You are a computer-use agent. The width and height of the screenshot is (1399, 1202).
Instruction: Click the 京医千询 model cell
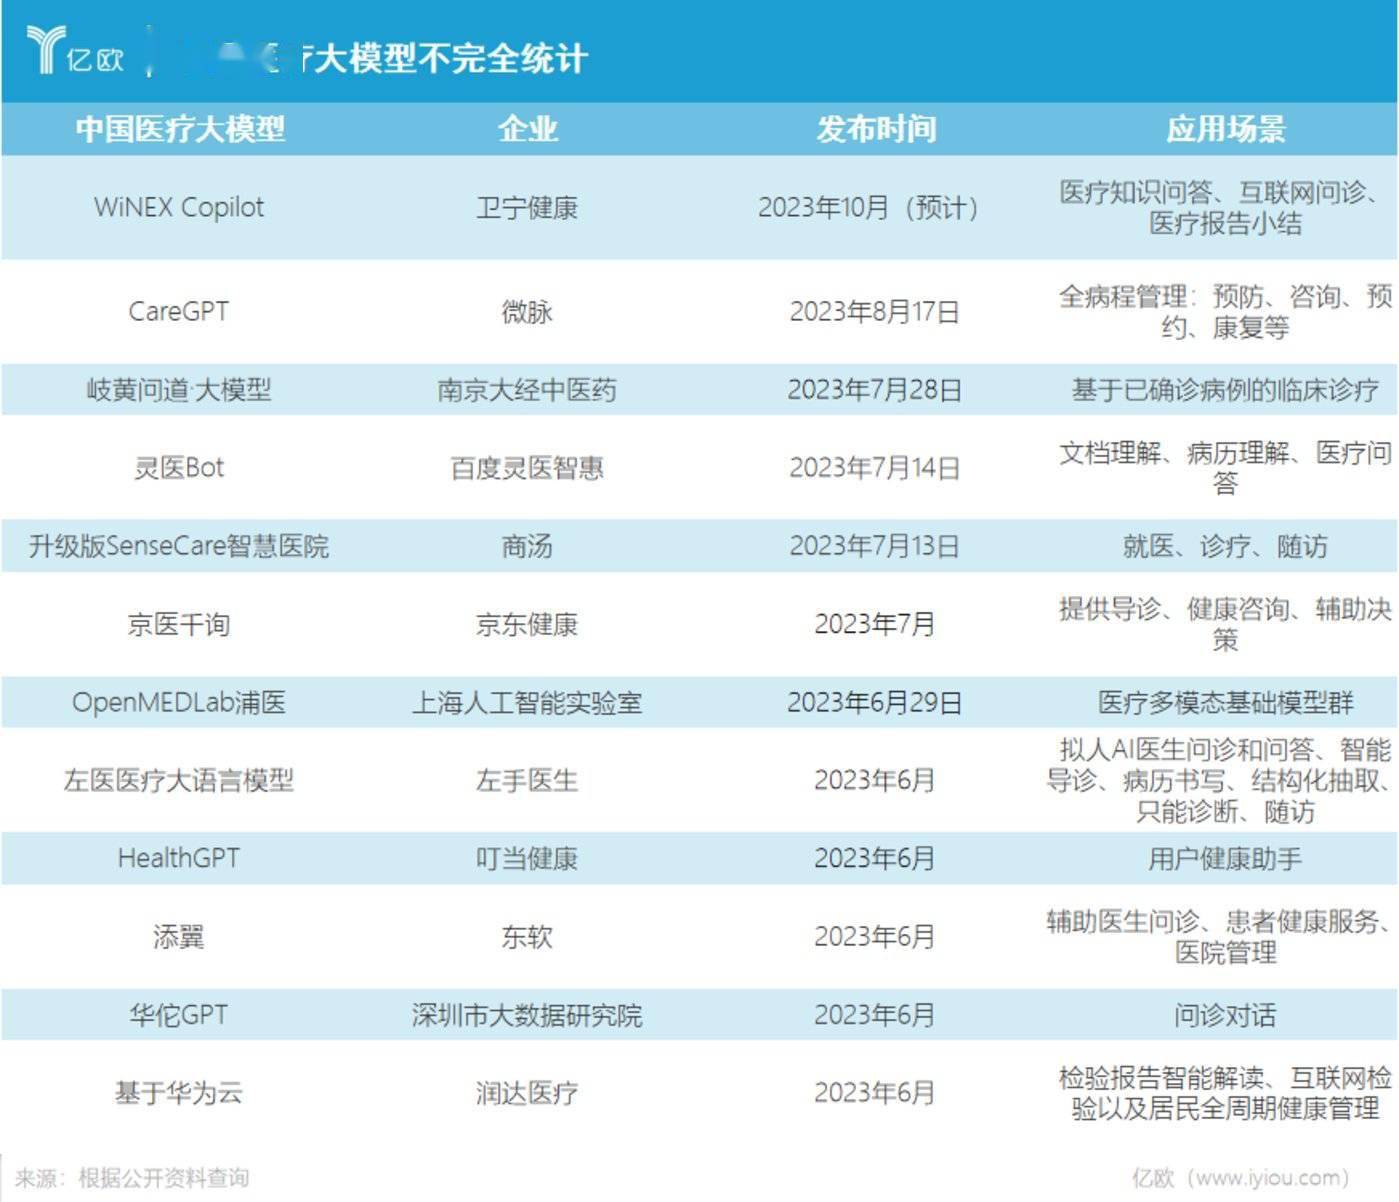coord(179,625)
